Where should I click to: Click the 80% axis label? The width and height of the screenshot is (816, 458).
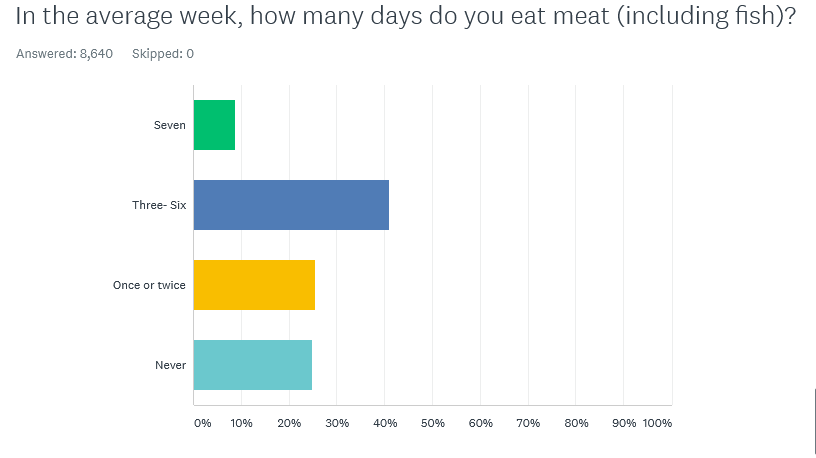(x=576, y=423)
